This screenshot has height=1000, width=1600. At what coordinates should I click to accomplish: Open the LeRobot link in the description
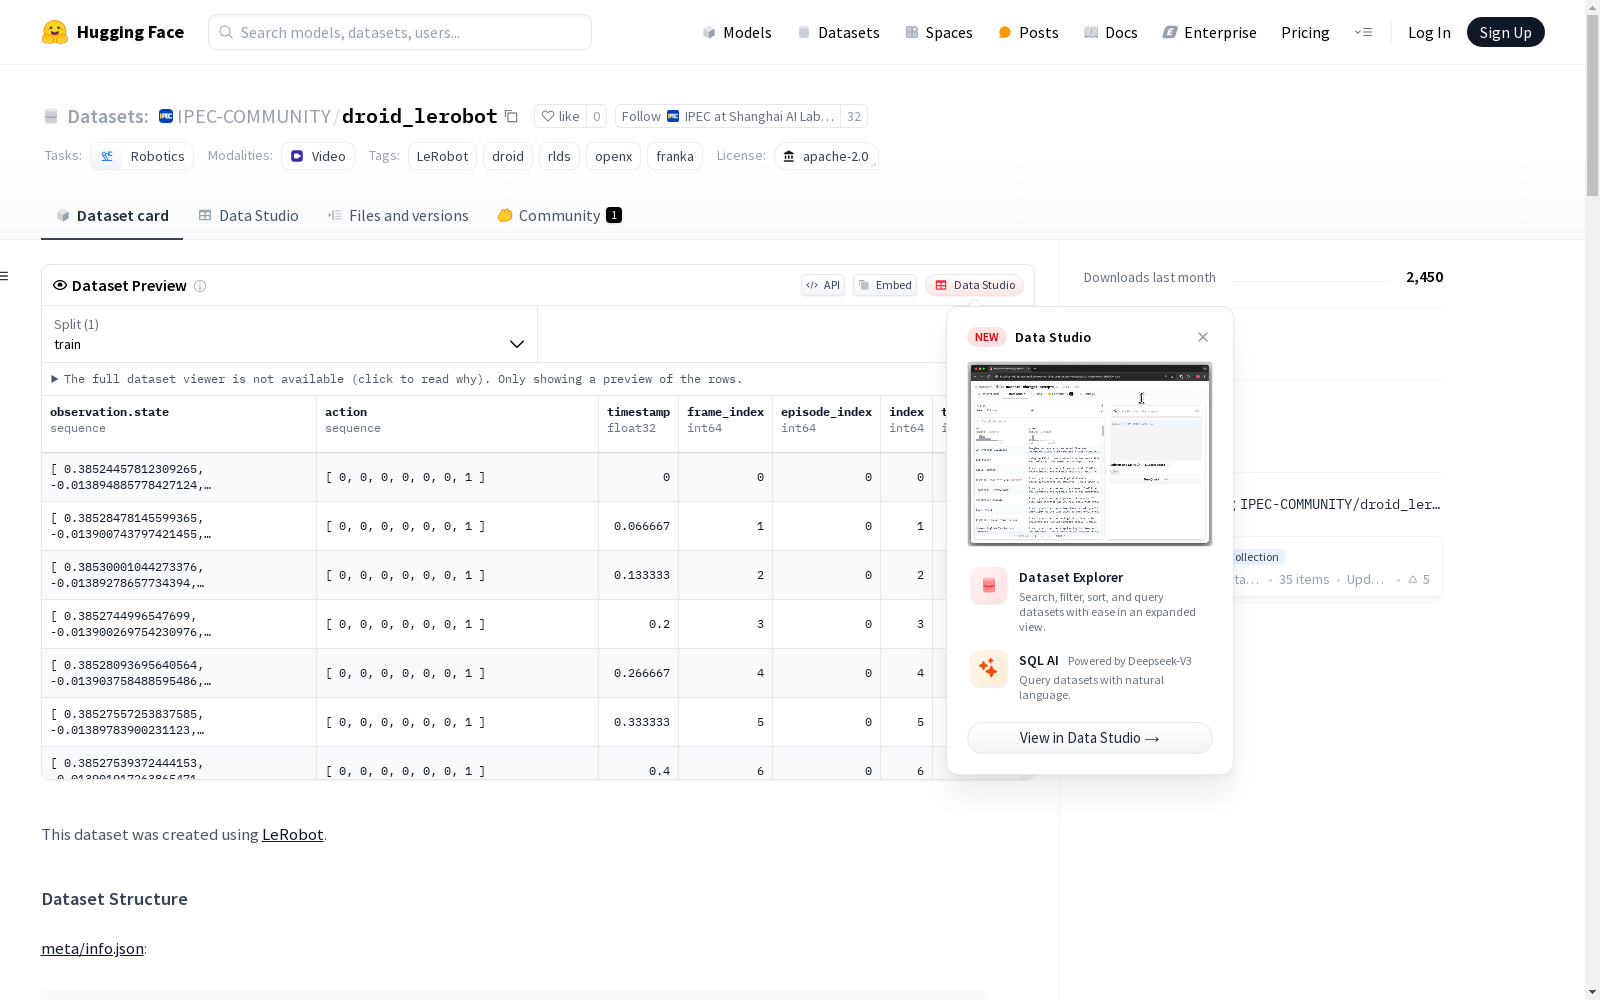click(x=292, y=834)
